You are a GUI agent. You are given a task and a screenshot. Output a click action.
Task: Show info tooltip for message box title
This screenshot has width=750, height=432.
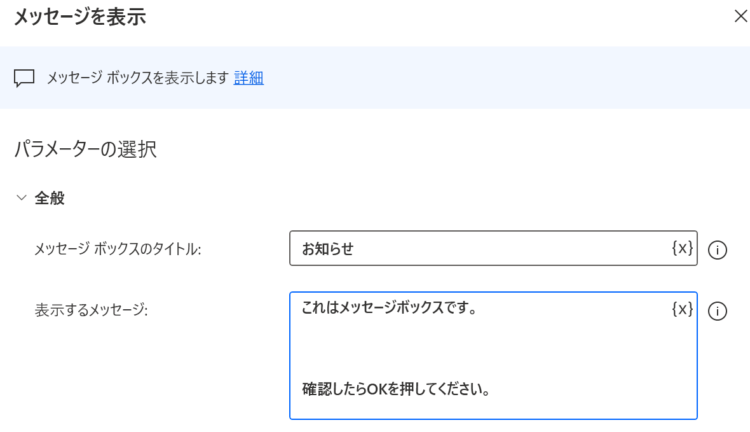pyautogui.click(x=717, y=250)
